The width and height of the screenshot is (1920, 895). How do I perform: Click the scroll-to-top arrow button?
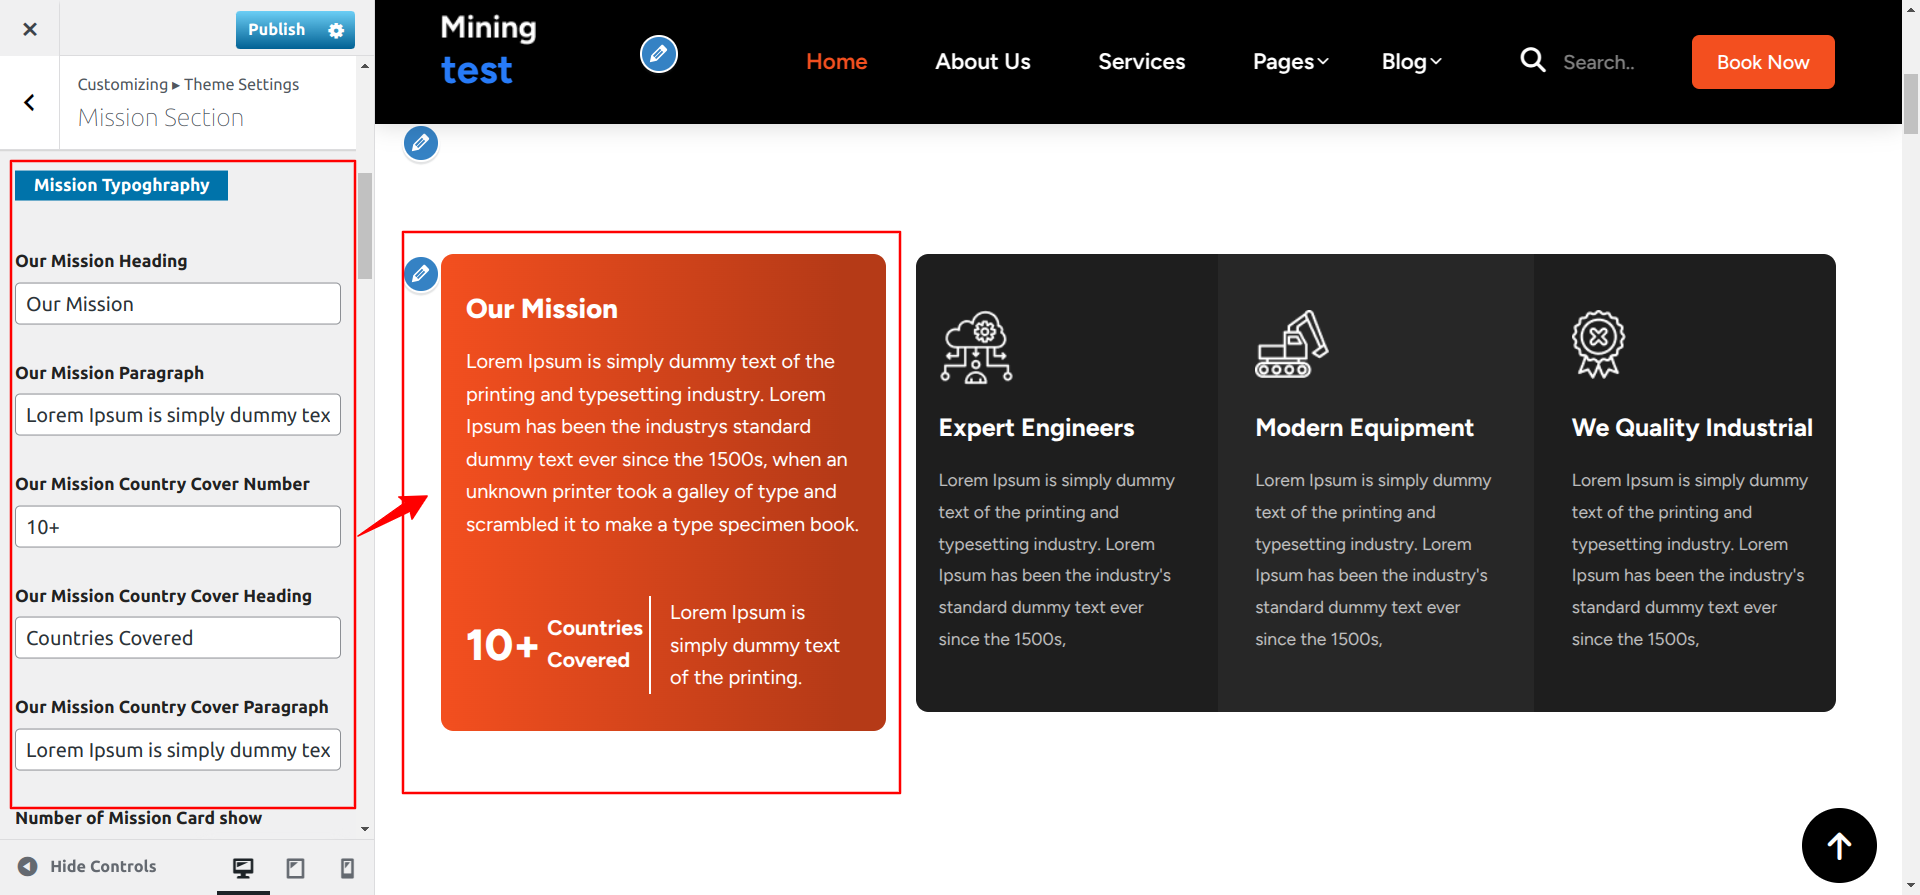pyautogui.click(x=1838, y=846)
